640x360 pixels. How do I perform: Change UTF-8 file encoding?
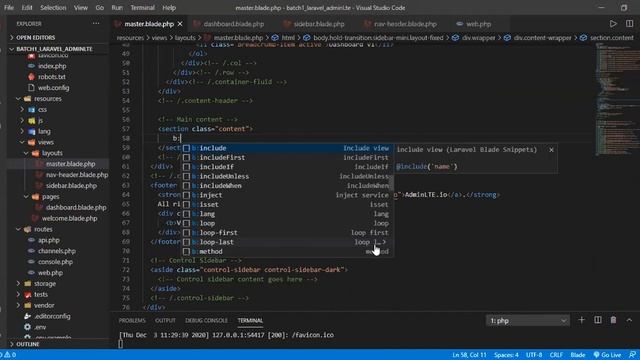pos(534,355)
